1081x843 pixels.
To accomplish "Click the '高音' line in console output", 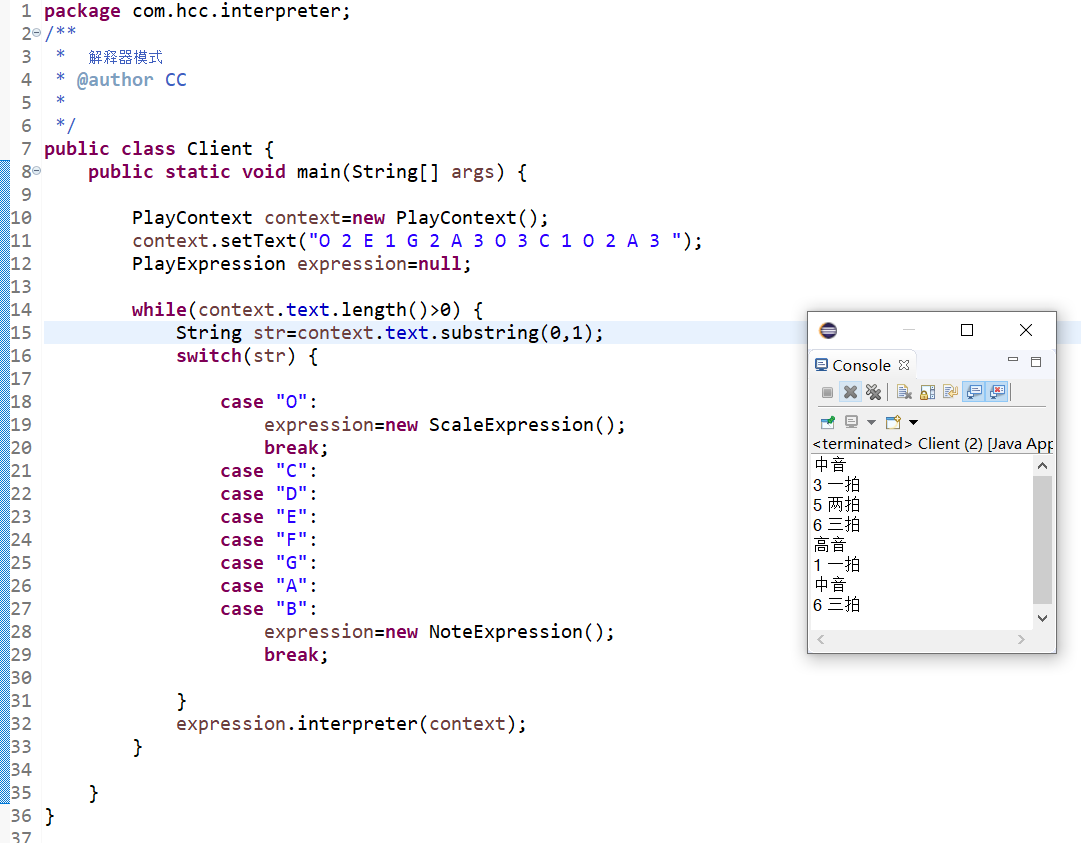I will coord(829,545).
